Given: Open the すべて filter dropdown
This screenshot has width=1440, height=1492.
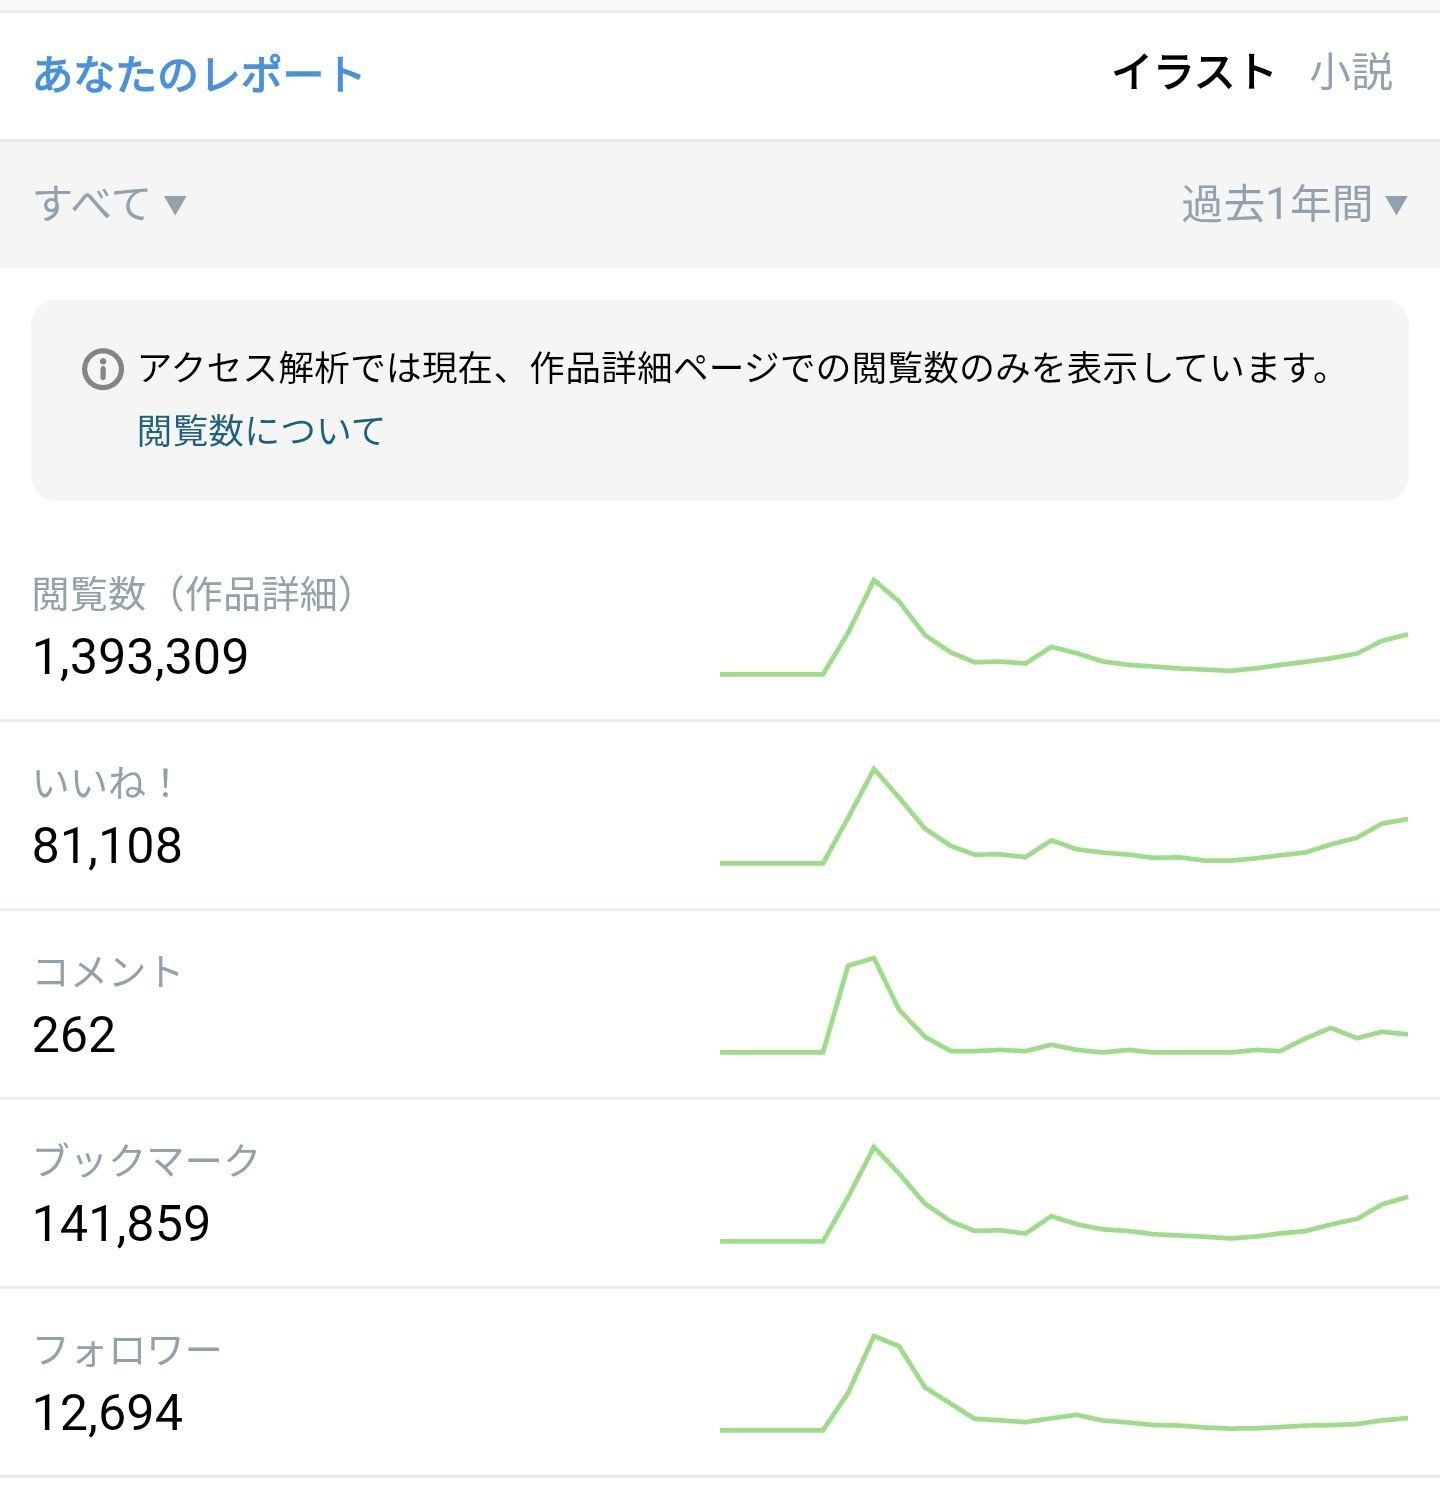Looking at the screenshot, I should [x=110, y=204].
